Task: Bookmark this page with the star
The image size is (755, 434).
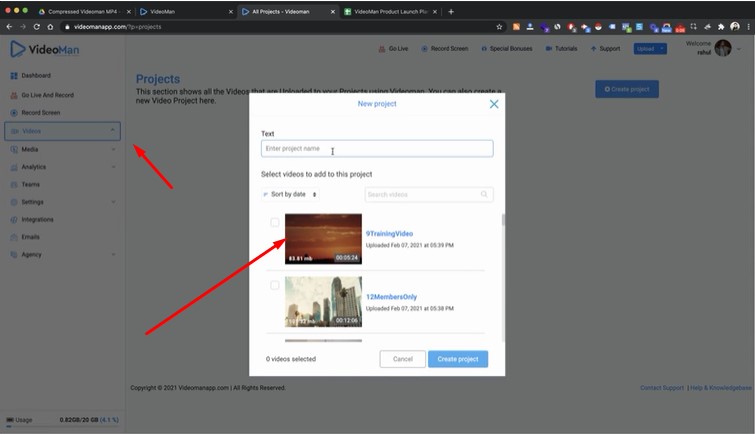Action: (499, 27)
